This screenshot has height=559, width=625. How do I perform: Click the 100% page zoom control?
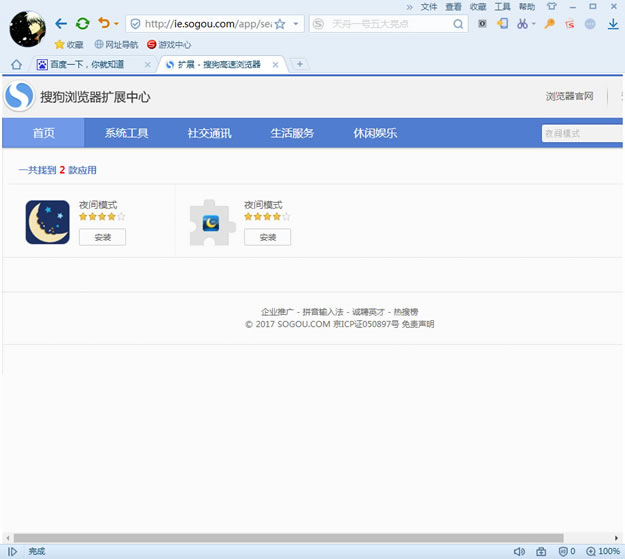603,551
